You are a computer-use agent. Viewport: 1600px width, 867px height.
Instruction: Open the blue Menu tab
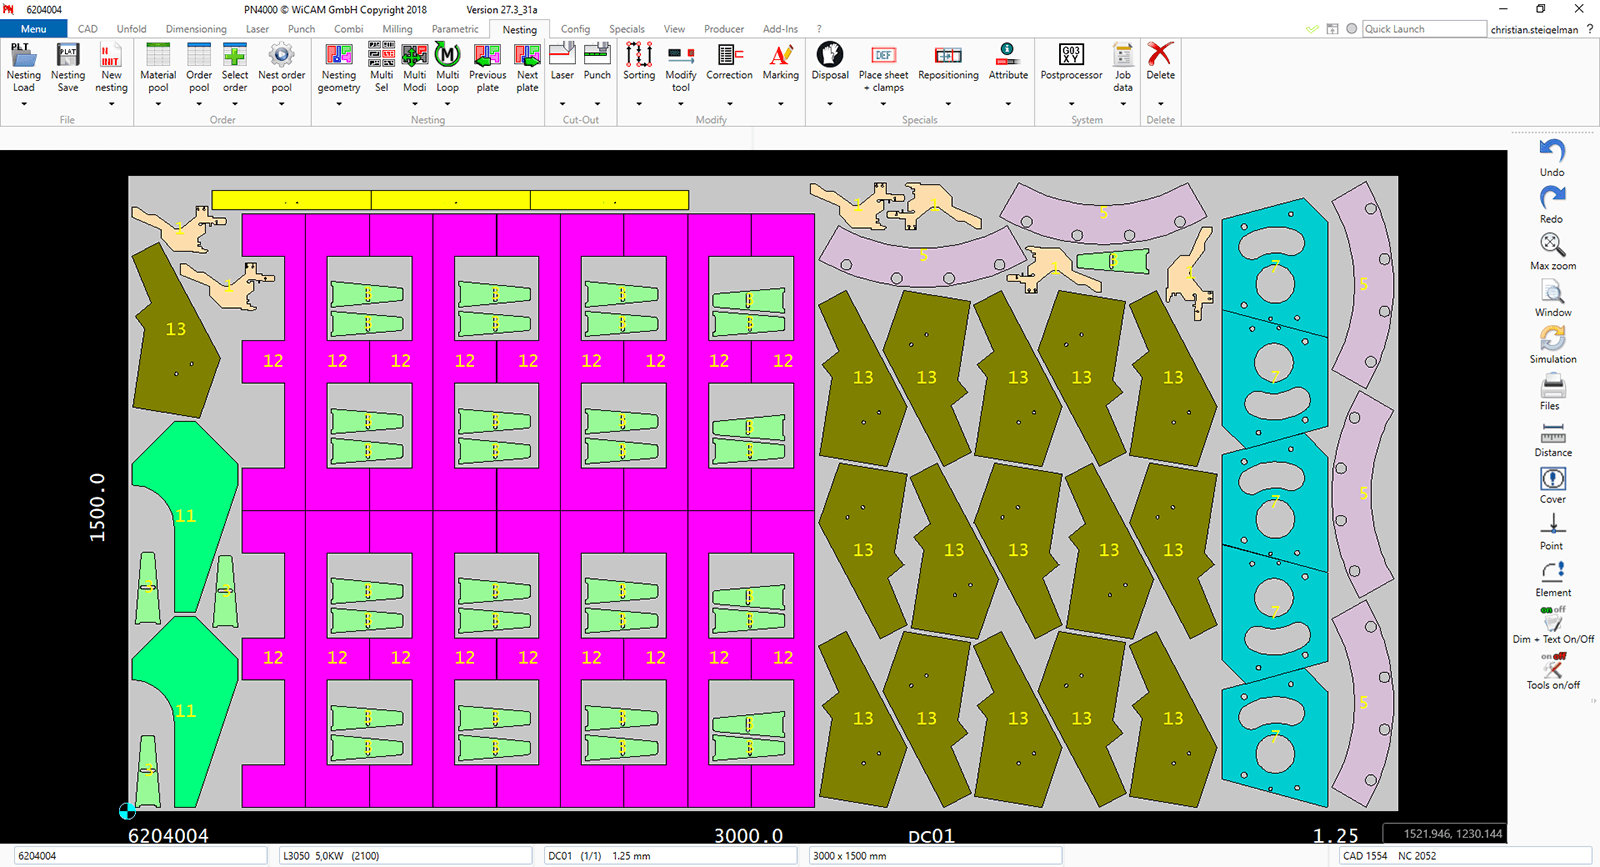pyautogui.click(x=34, y=29)
